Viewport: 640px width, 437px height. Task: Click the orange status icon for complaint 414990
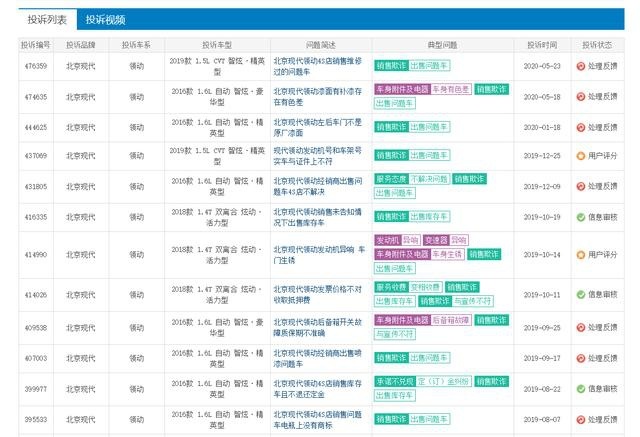tap(580, 255)
